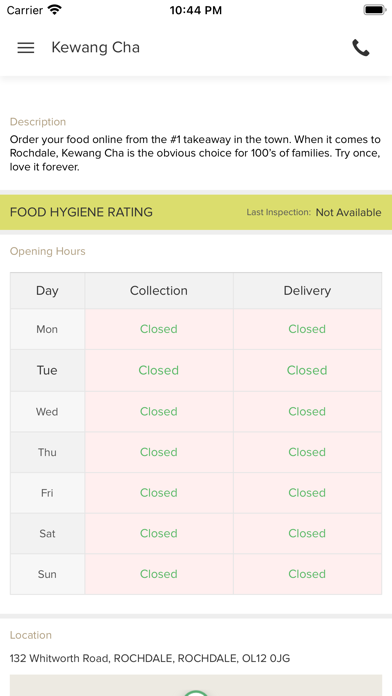The height and width of the screenshot is (696, 392).
Task: Tap the map preview area
Action: click(x=196, y=685)
